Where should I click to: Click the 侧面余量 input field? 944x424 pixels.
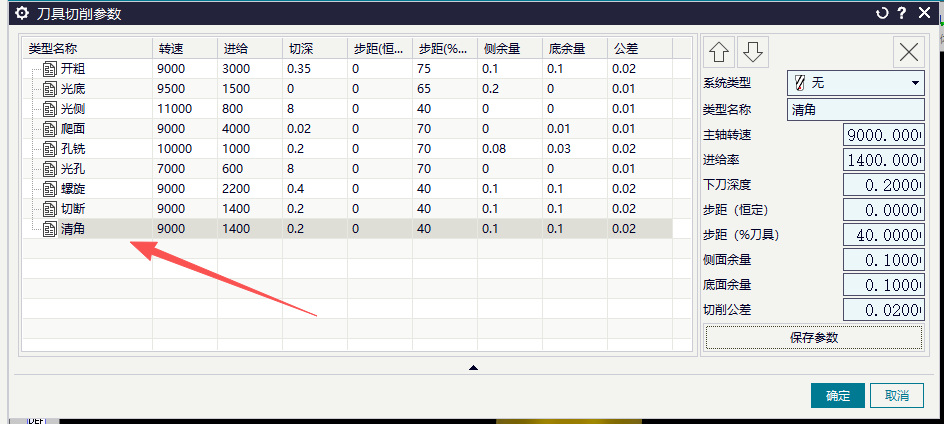(883, 260)
